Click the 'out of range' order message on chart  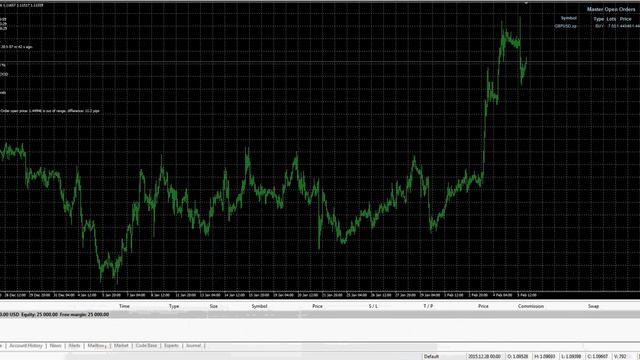point(50,111)
